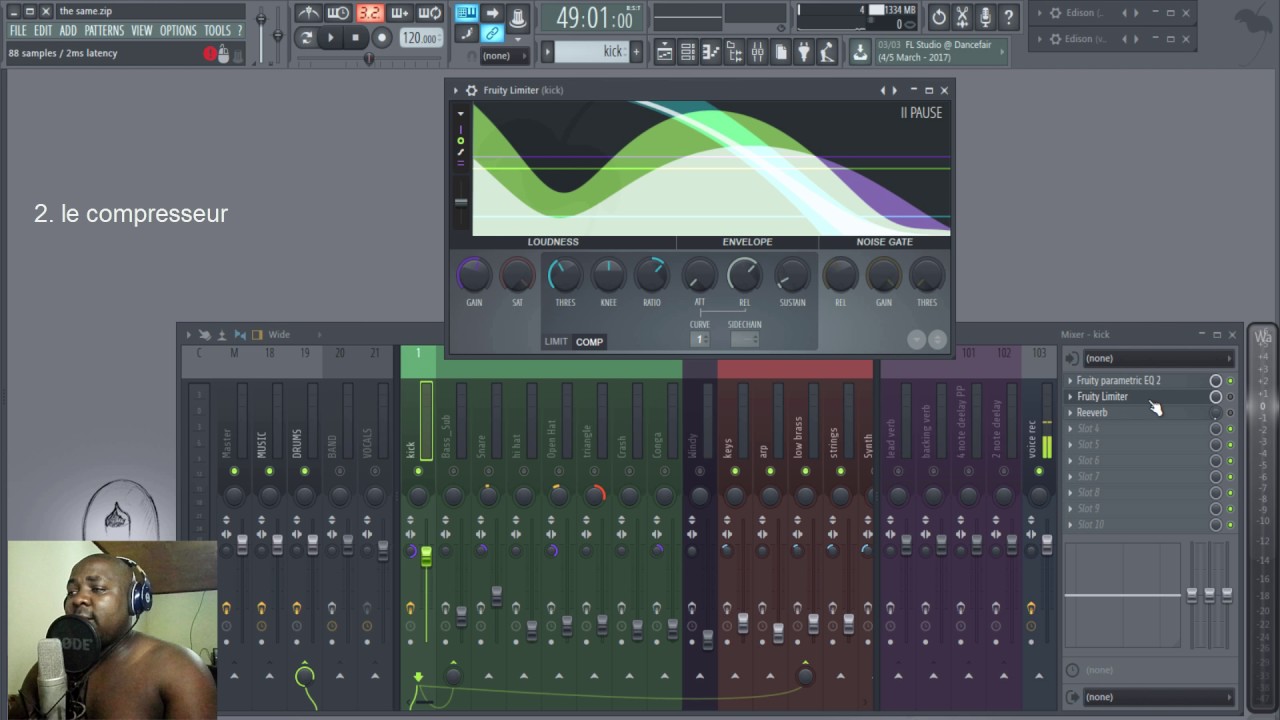1280x720 pixels.
Task: Open the plugin picker plug icon
Action: pos(803,52)
